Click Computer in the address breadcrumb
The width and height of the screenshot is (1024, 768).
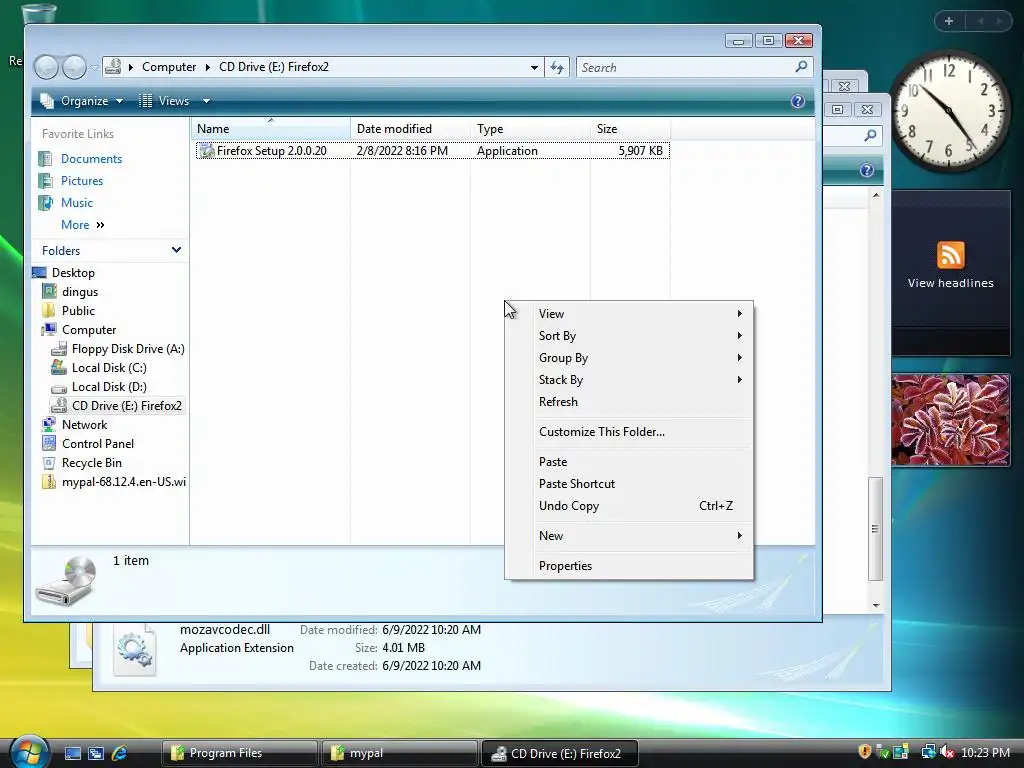[x=168, y=67]
